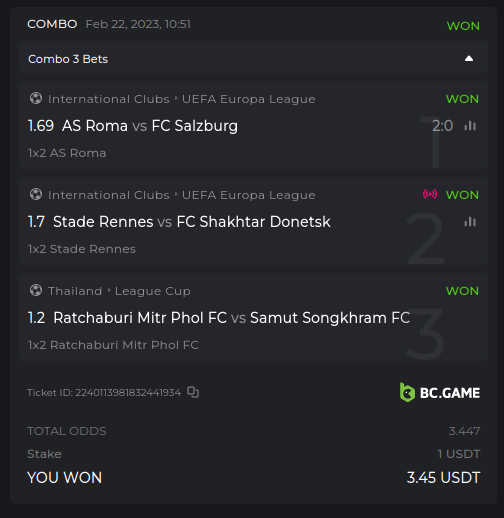This screenshot has height=518, width=504.
Task: Copy the Ticket ID using copy icon
Action: [x=193, y=392]
